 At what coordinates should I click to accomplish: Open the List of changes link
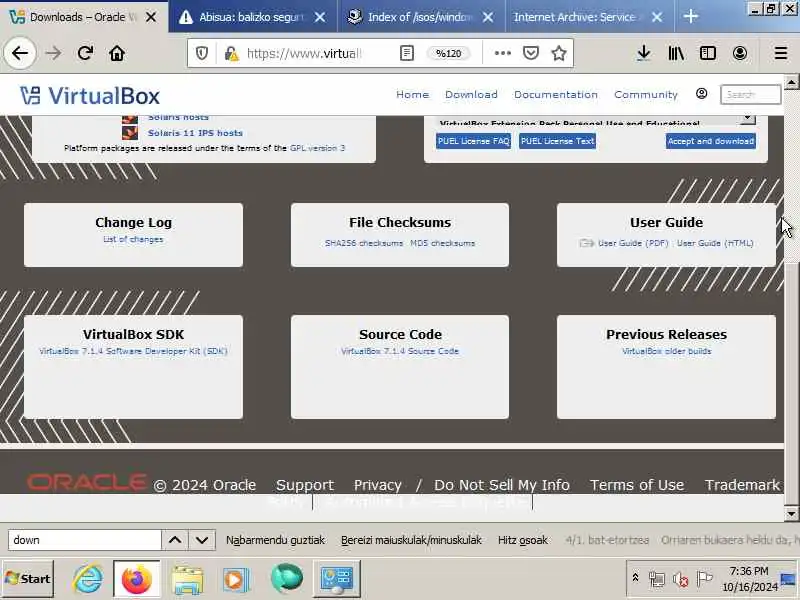(133, 239)
